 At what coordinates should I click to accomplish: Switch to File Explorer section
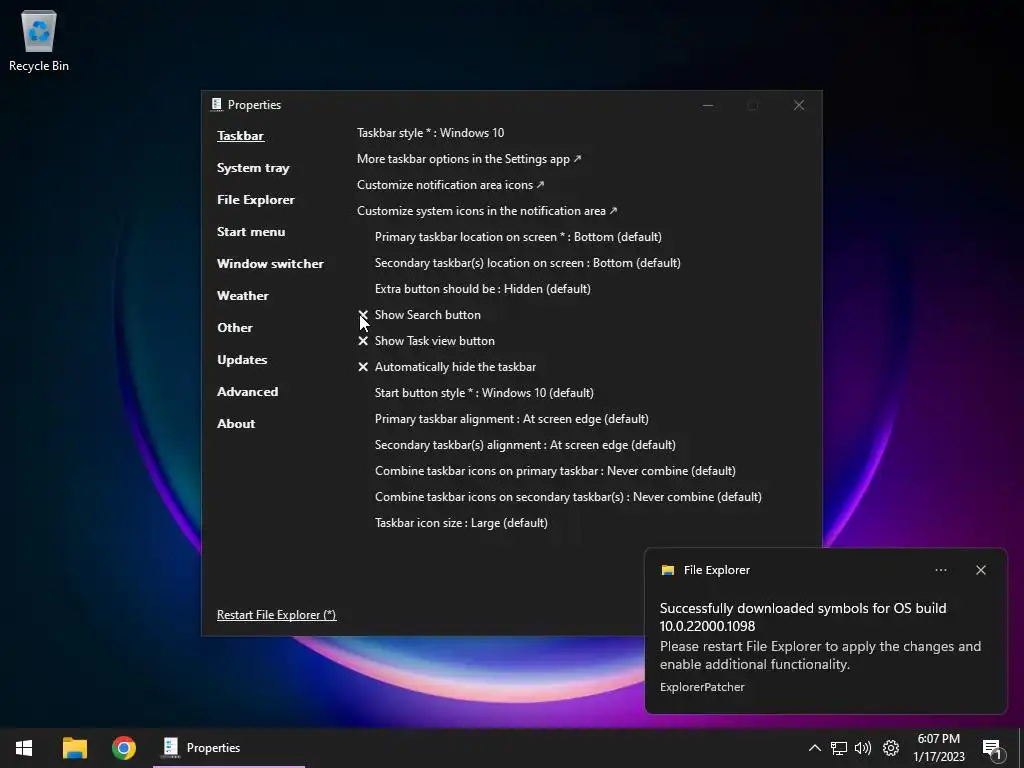(x=255, y=200)
